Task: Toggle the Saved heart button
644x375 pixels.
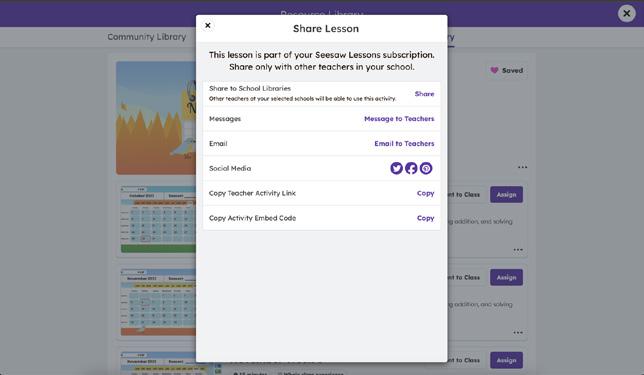Action: [x=507, y=71]
